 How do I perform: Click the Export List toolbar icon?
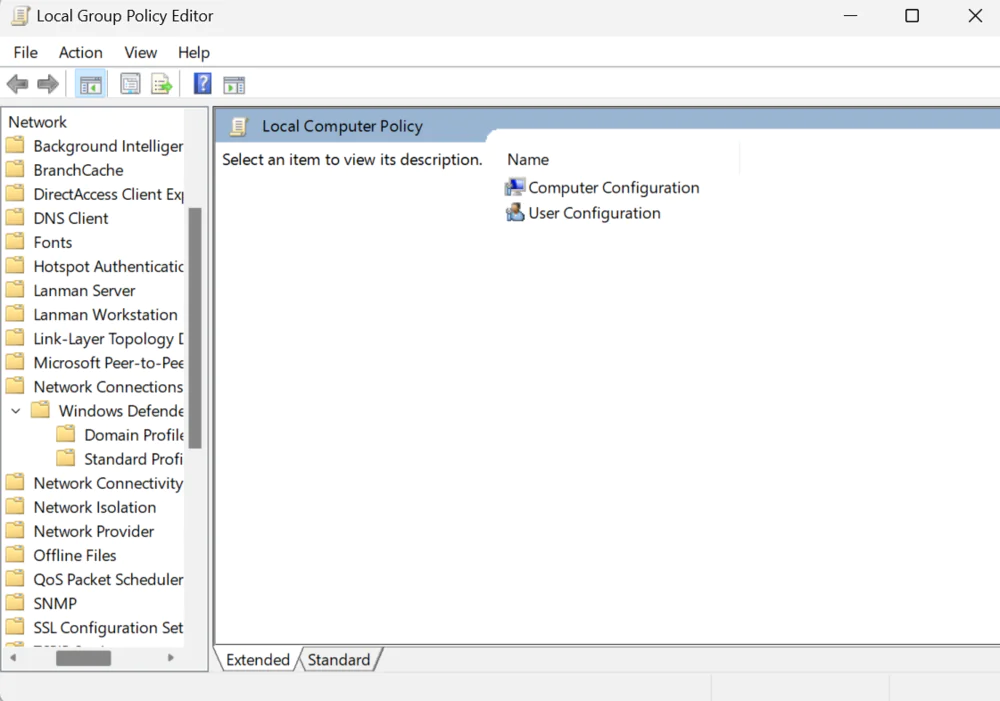(161, 84)
